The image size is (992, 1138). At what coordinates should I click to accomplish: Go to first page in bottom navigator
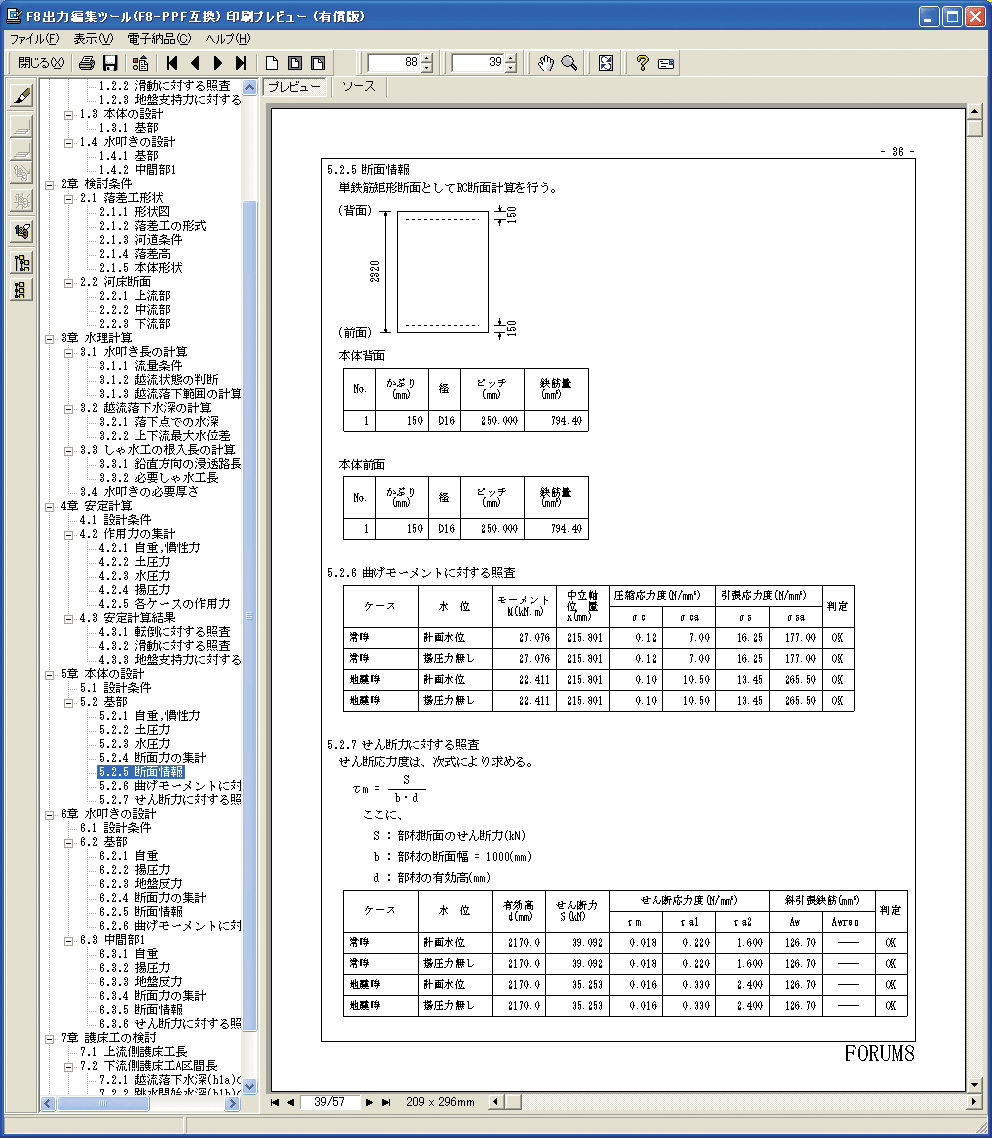[275, 1102]
